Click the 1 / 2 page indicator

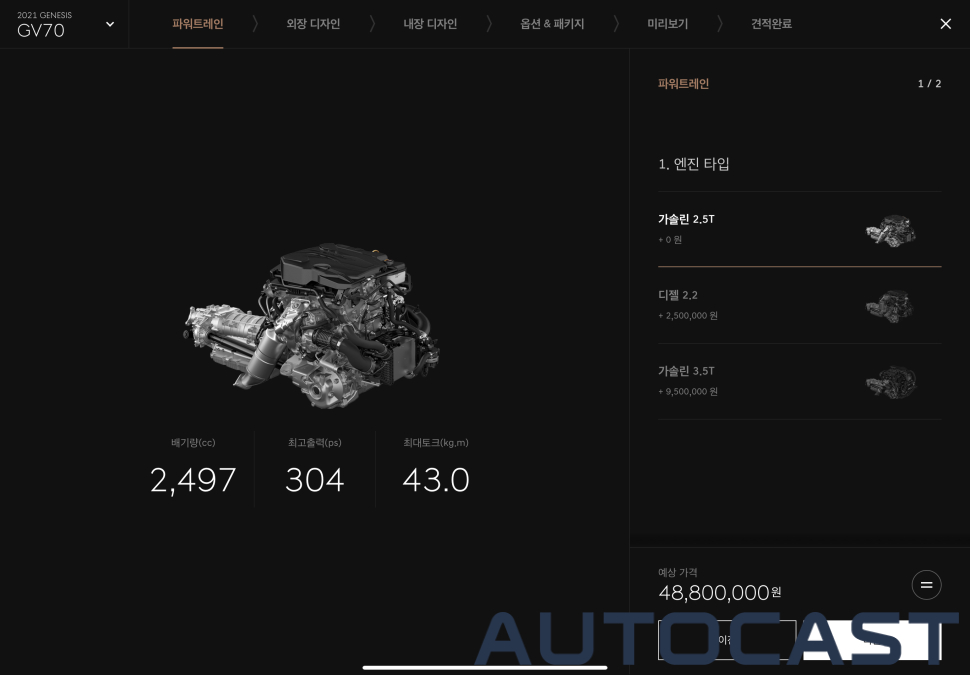[929, 84]
